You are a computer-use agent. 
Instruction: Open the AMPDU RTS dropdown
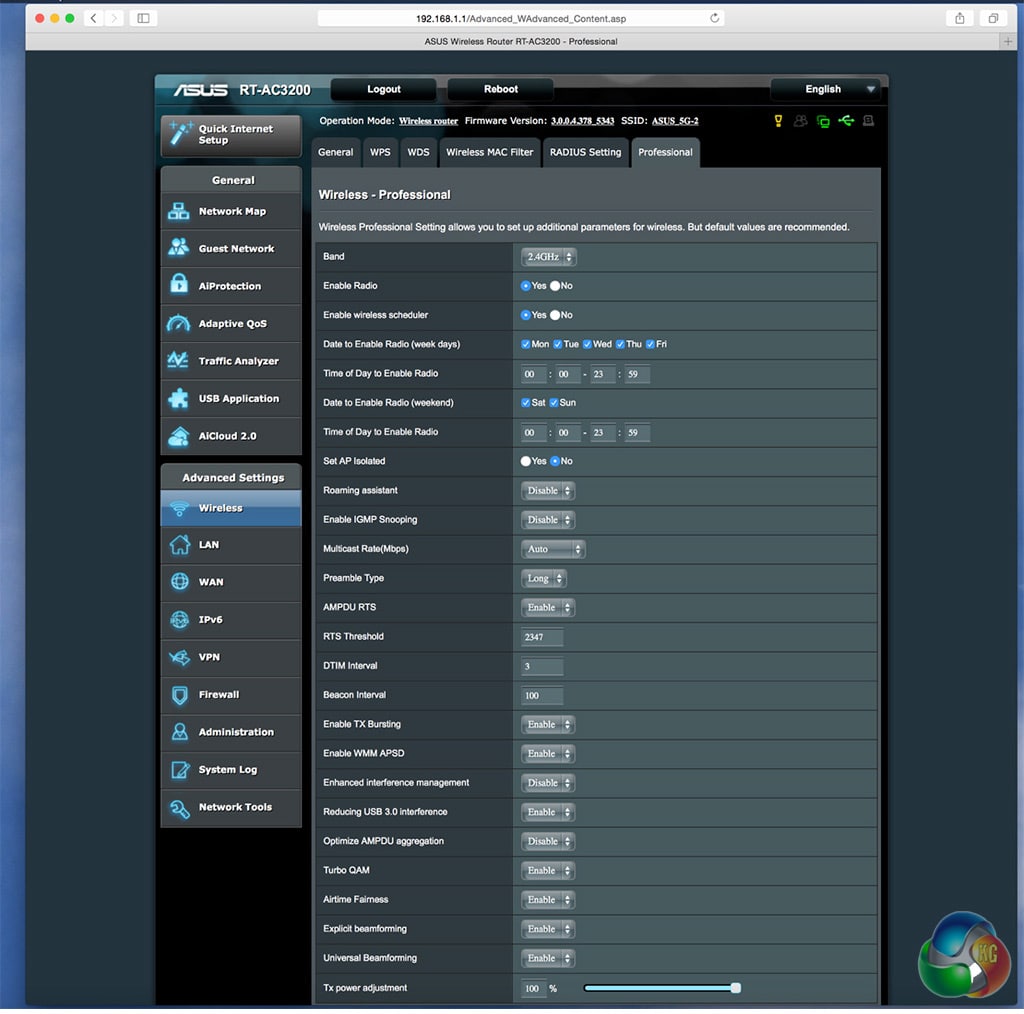548,608
